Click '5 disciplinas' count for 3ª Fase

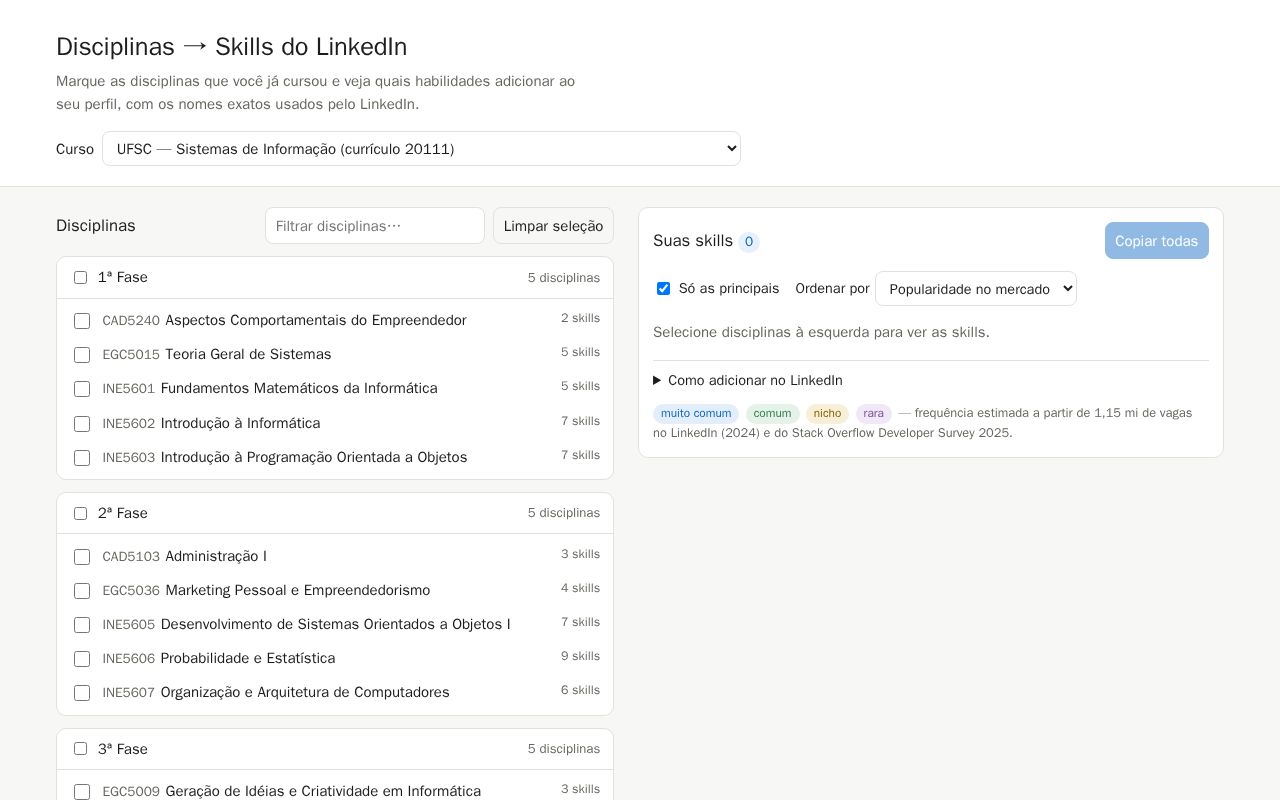click(x=564, y=749)
